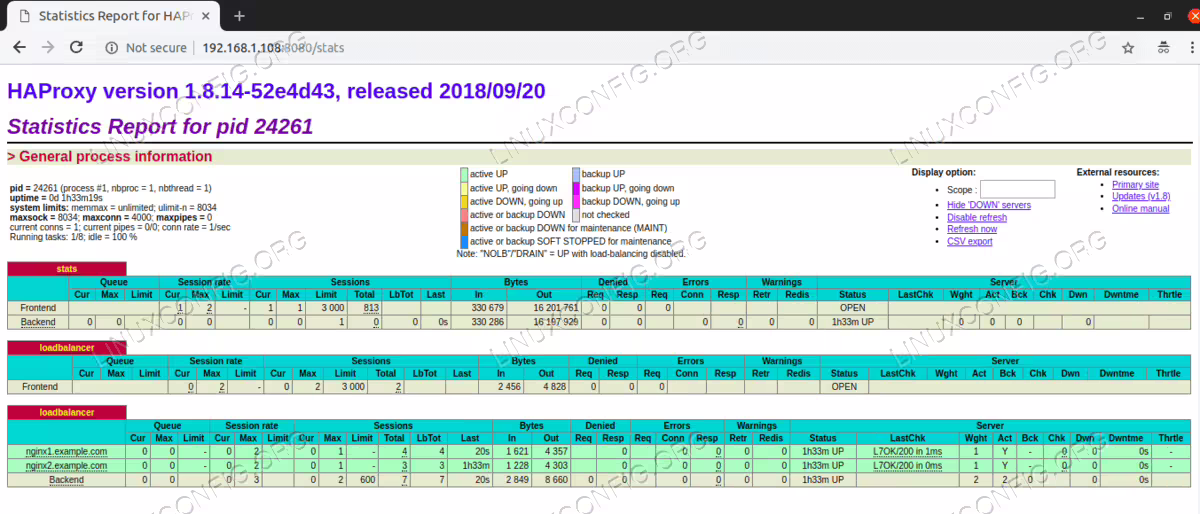Screen dimensions: 1200x514
Task: Click the 'Display option:' label
Action: (x=943, y=172)
